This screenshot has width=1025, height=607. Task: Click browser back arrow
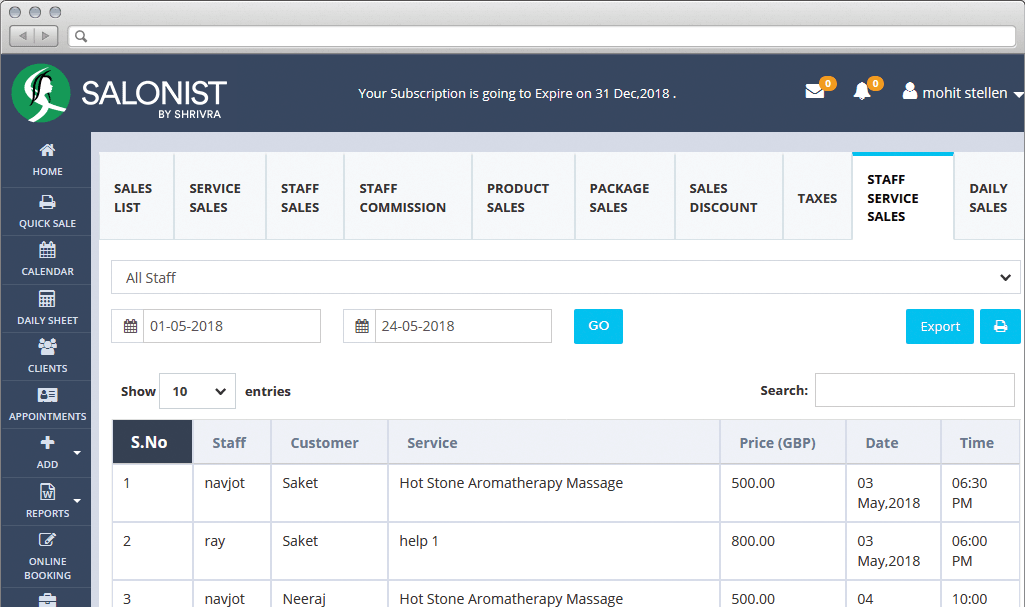tap(23, 36)
